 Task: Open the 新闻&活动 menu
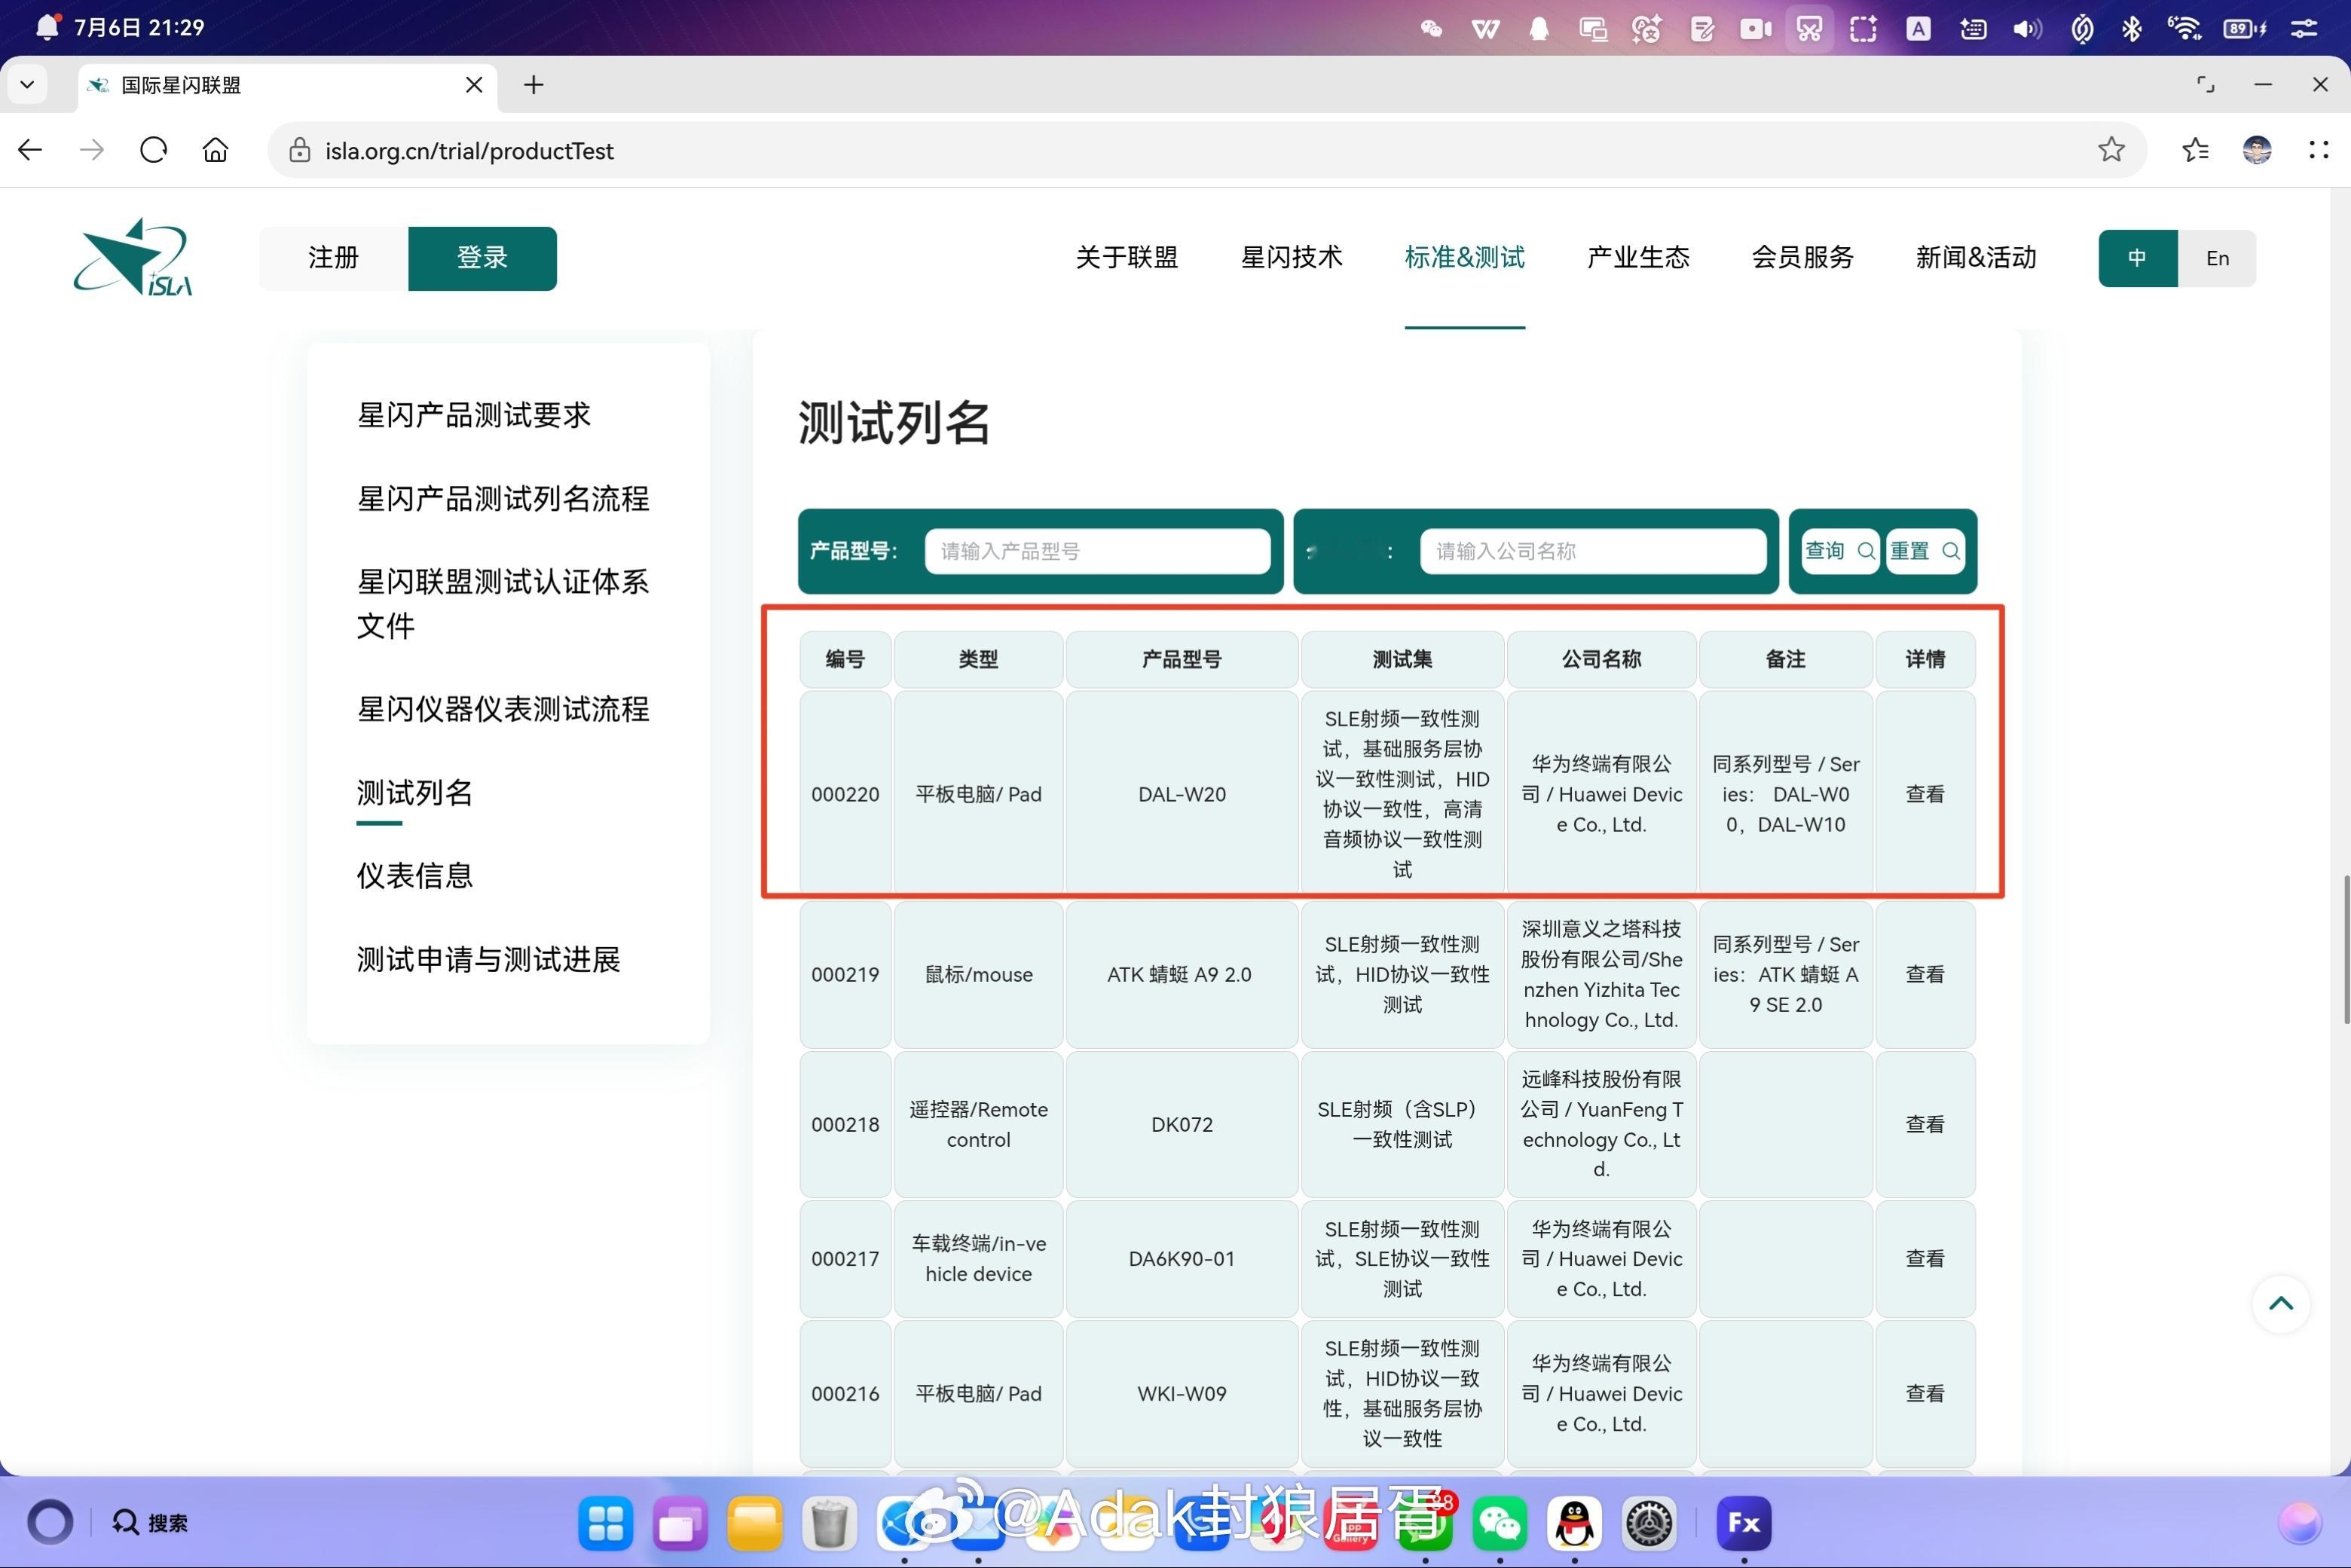tap(1976, 258)
